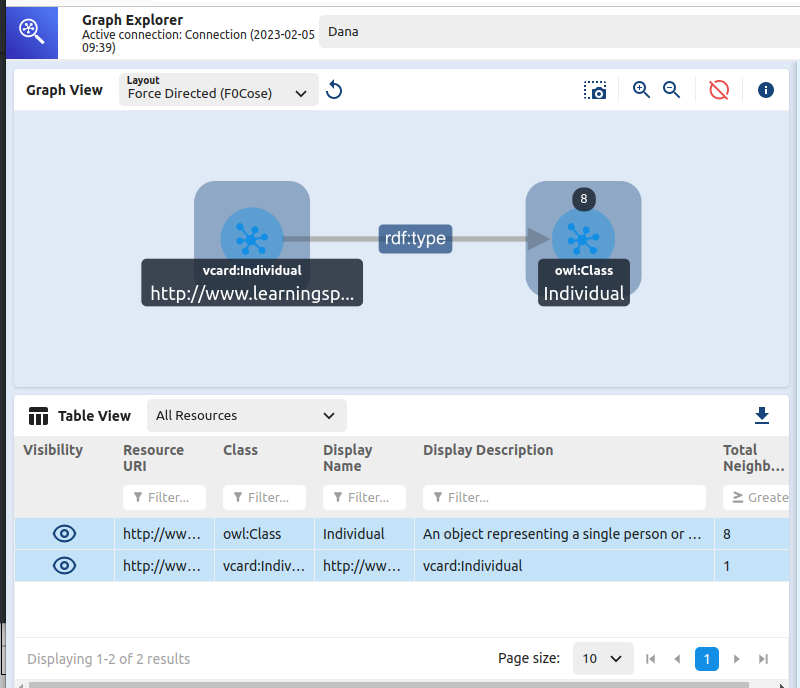Viewport: 800px width, 688px height.
Task: Click the Visibility column header
Action: [53, 450]
